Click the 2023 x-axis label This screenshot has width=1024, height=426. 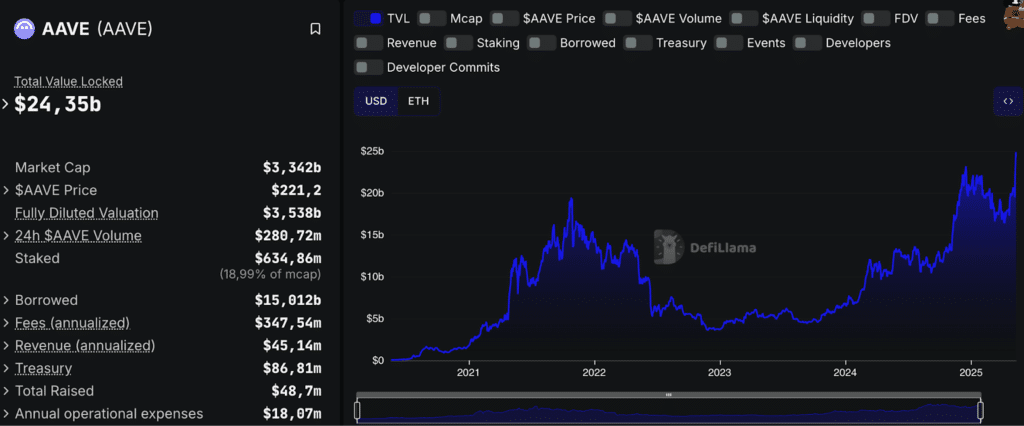[720, 372]
